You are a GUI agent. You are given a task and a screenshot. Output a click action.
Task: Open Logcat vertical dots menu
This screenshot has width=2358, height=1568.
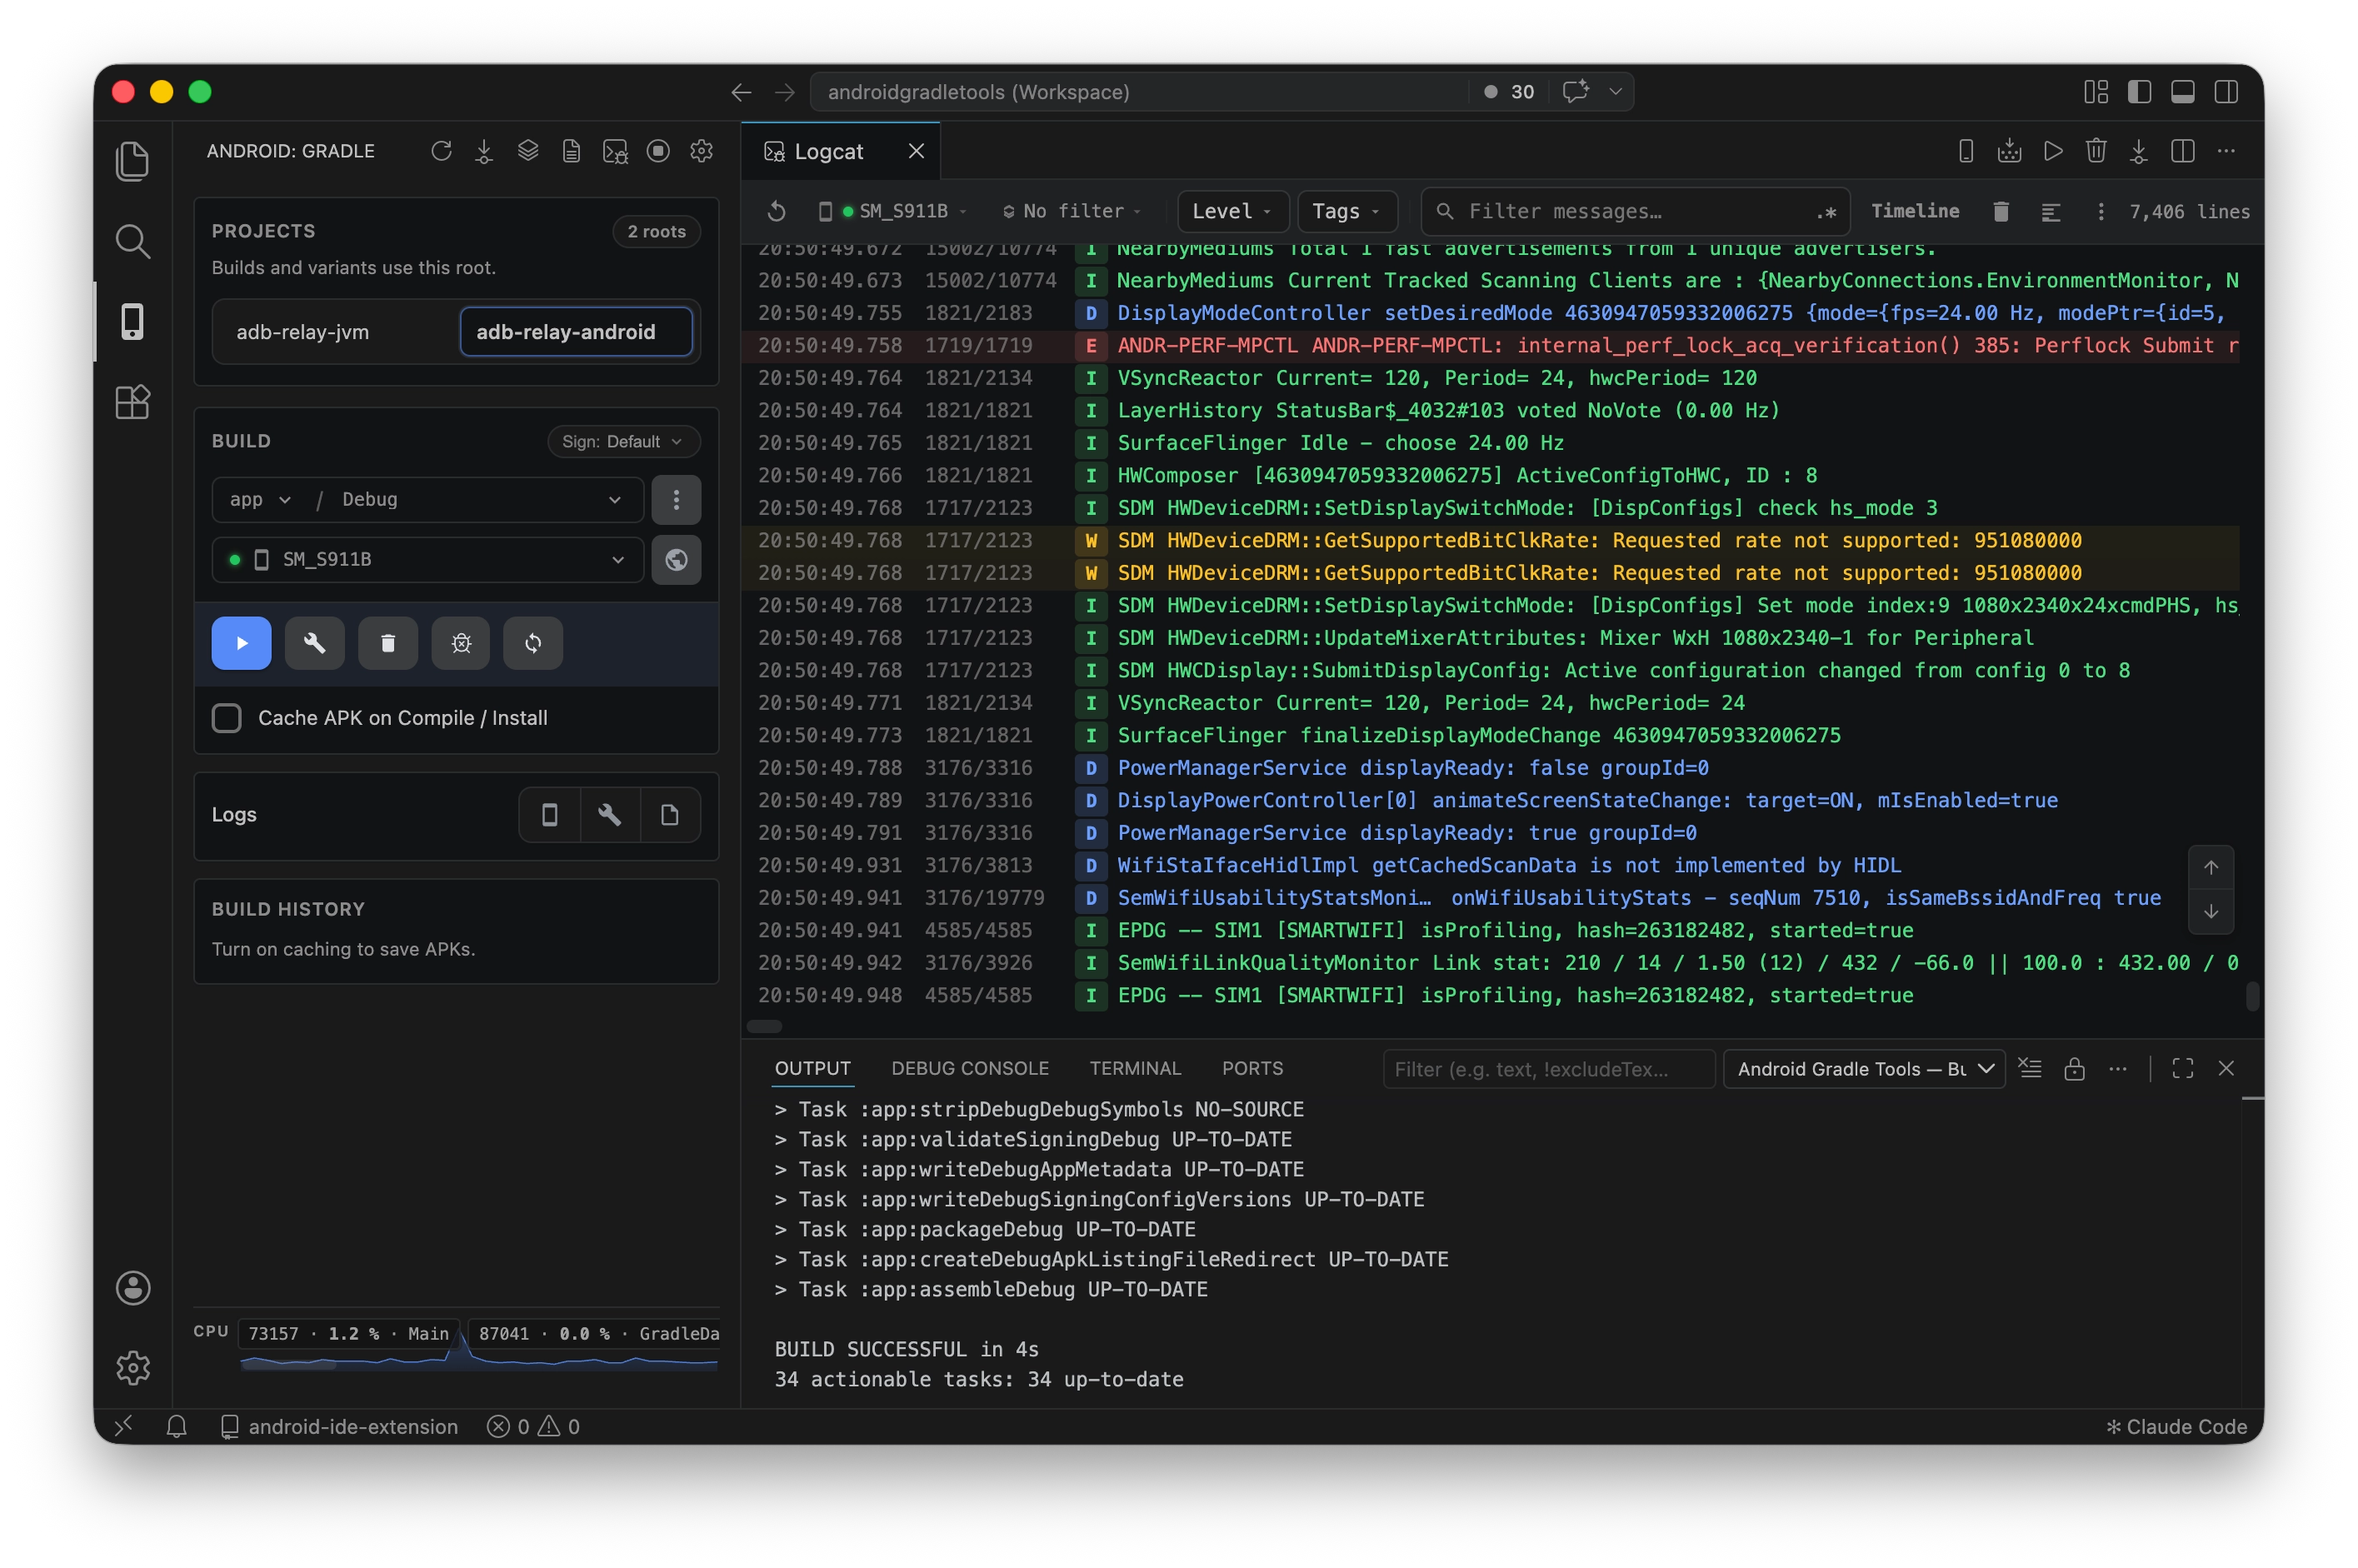(2100, 211)
